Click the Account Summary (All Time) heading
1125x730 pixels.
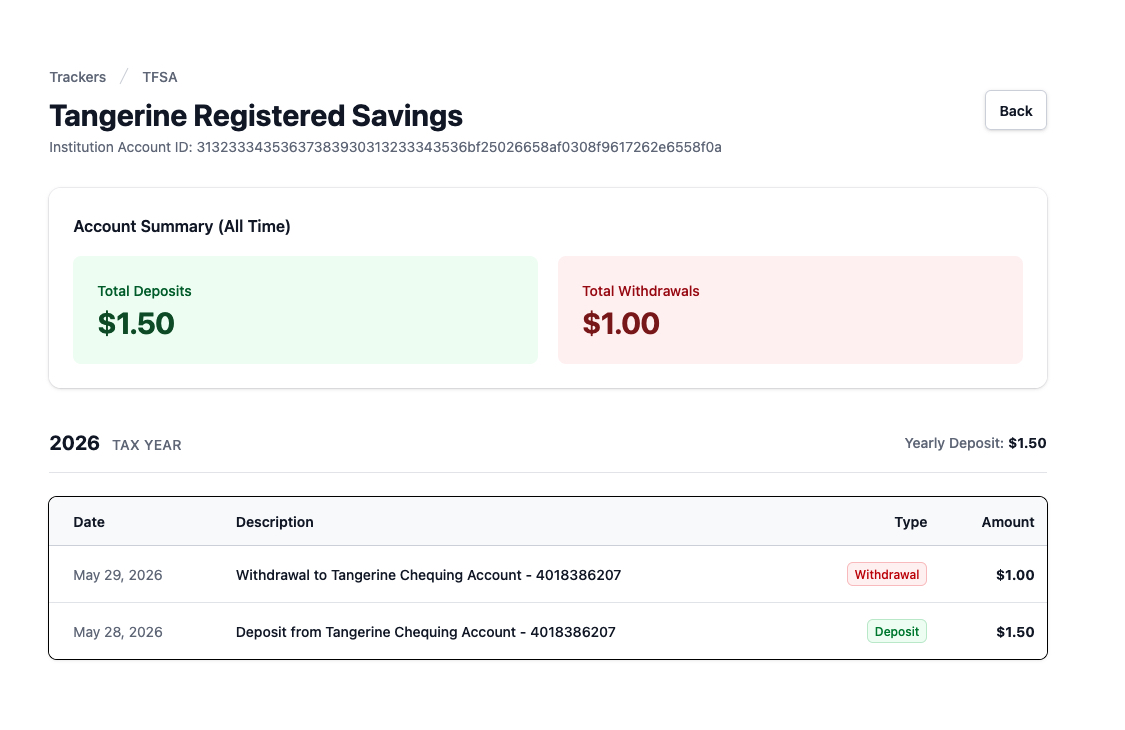click(182, 226)
